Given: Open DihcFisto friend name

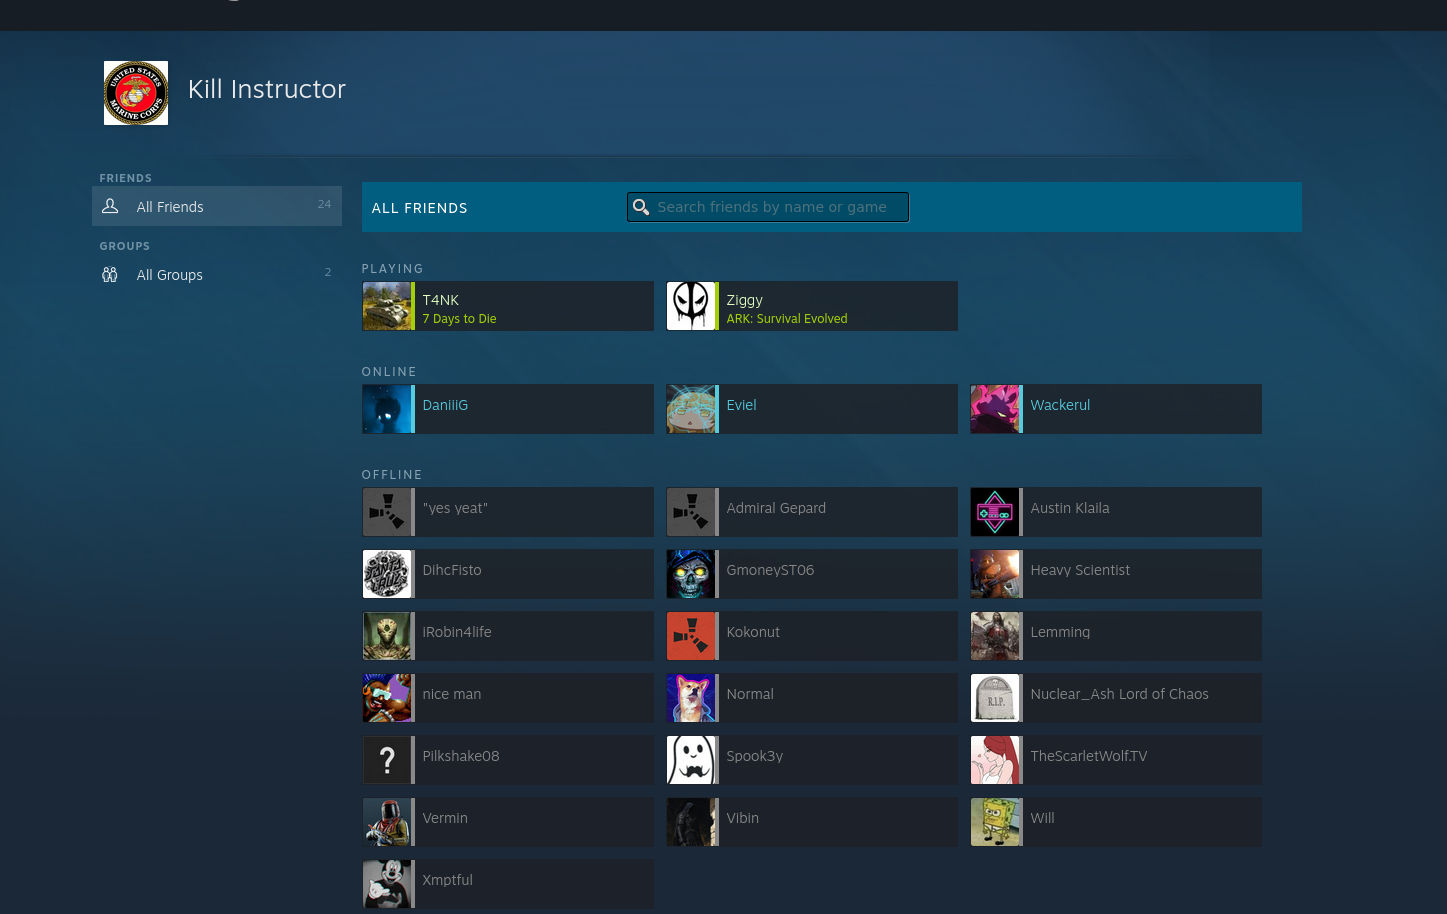Looking at the screenshot, I should (x=452, y=570).
